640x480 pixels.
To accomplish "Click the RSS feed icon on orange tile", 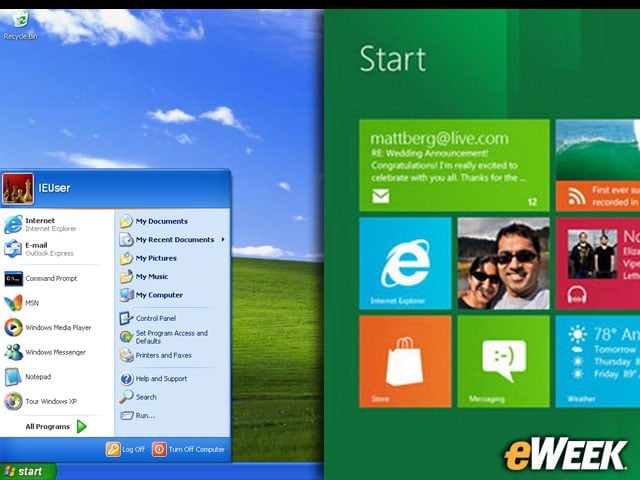I will click(x=577, y=197).
